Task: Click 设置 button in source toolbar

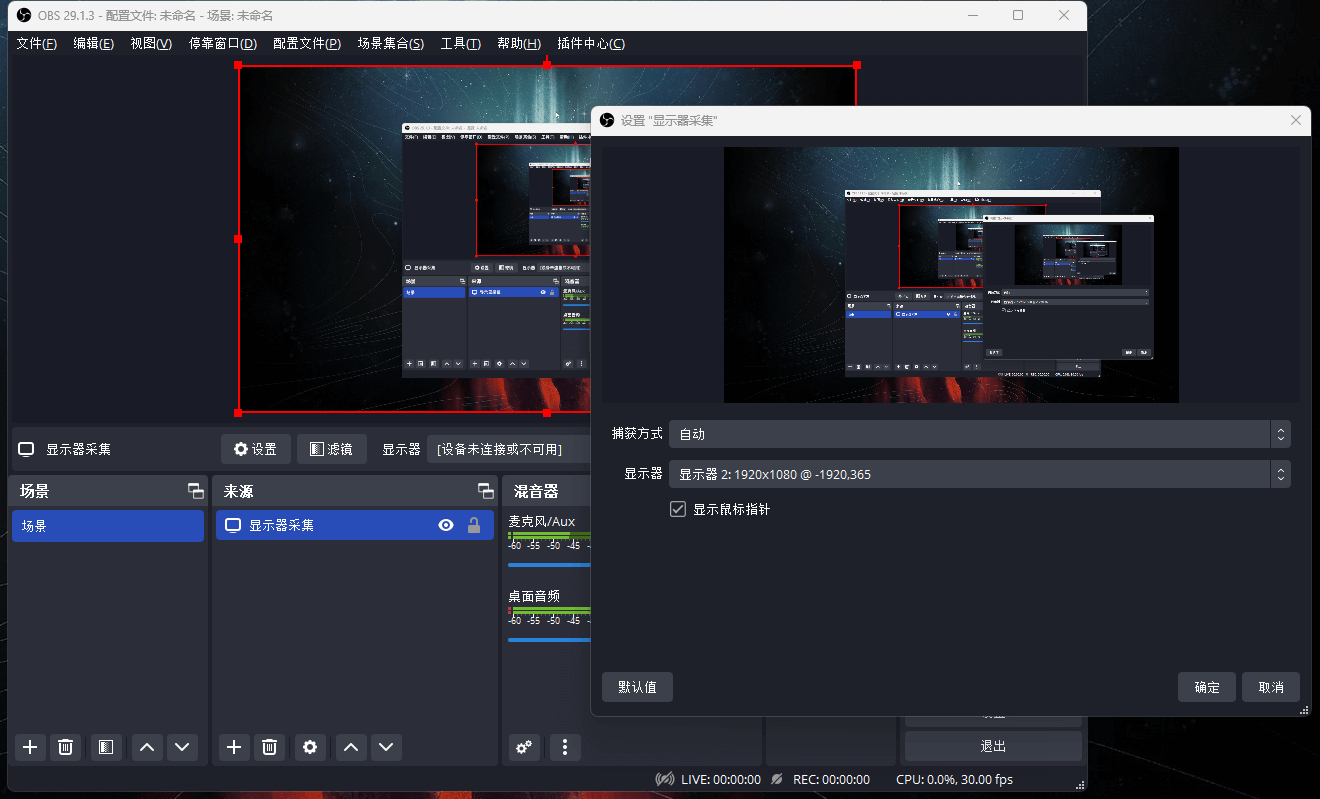Action: pyautogui.click(x=256, y=449)
